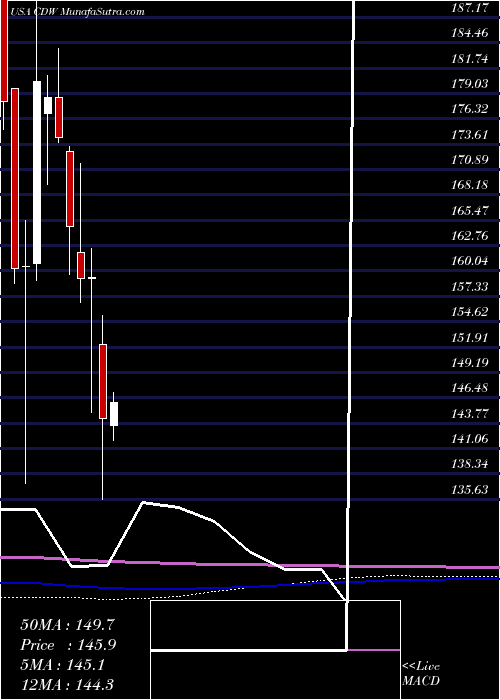Viewport: 500px width, 700px height.
Task: Click the 'Price : 145.9' reading
Action: point(68,645)
